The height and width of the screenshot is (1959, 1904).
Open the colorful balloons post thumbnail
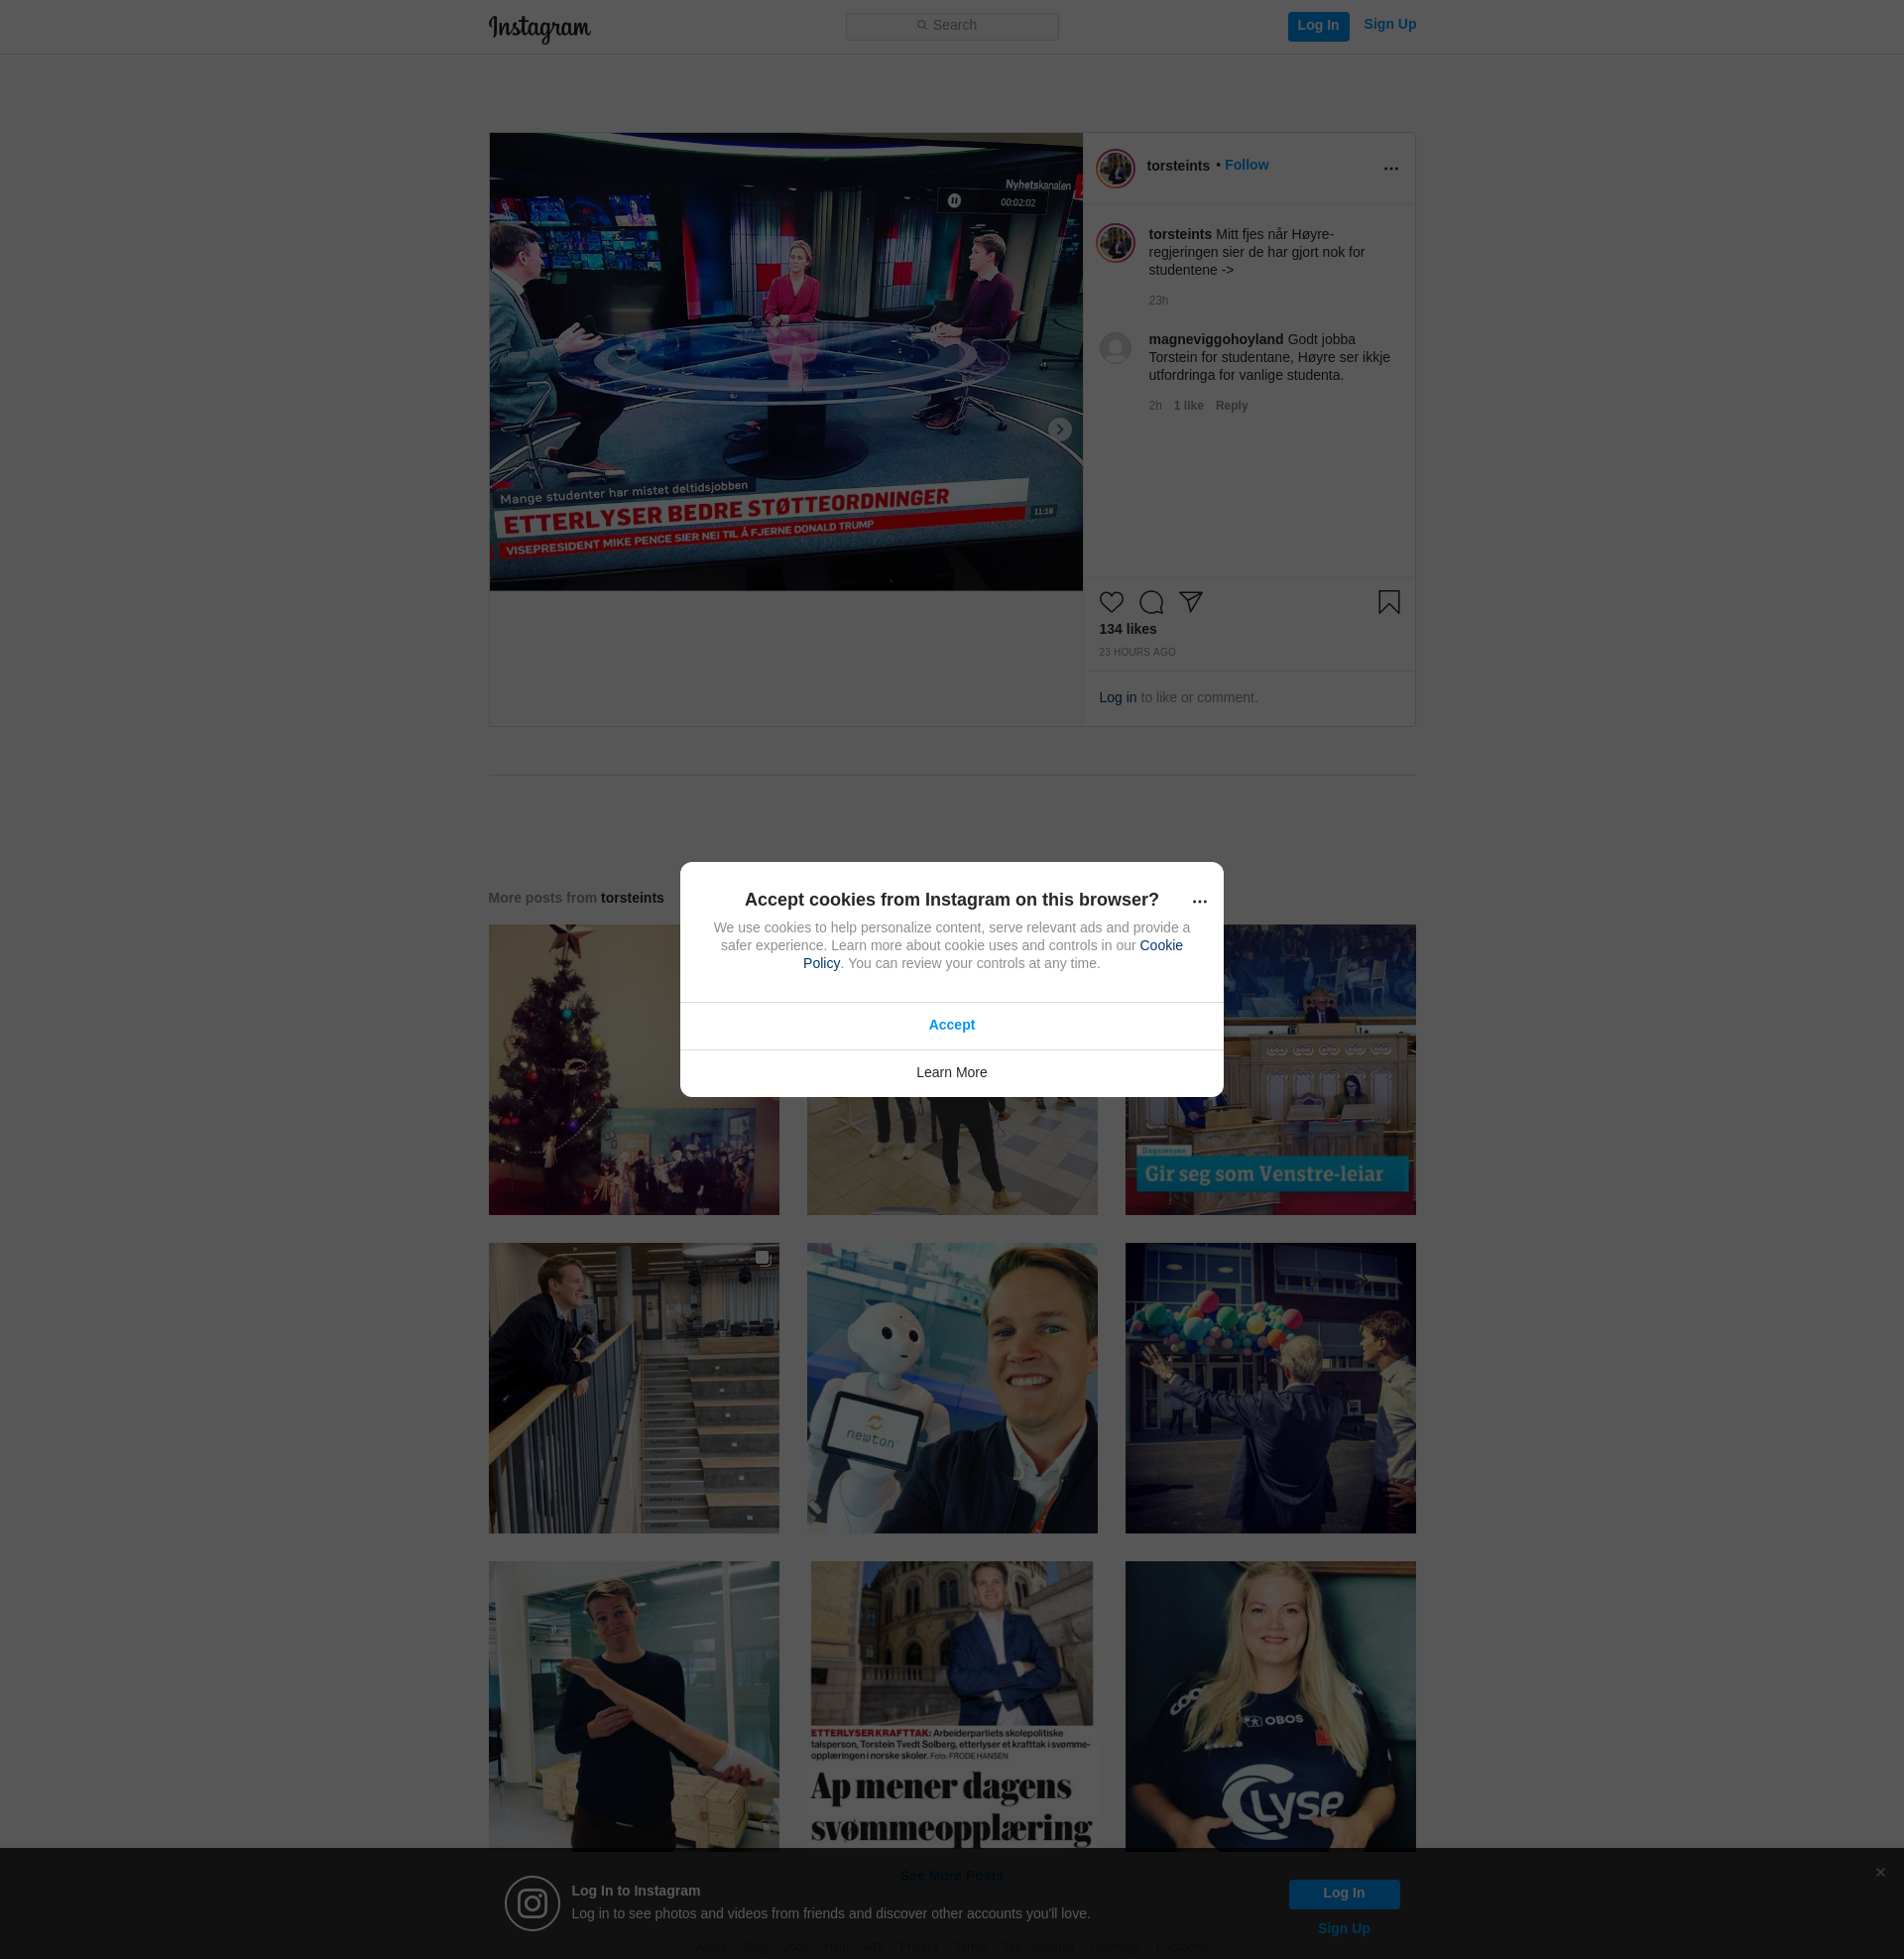(x=1270, y=1388)
